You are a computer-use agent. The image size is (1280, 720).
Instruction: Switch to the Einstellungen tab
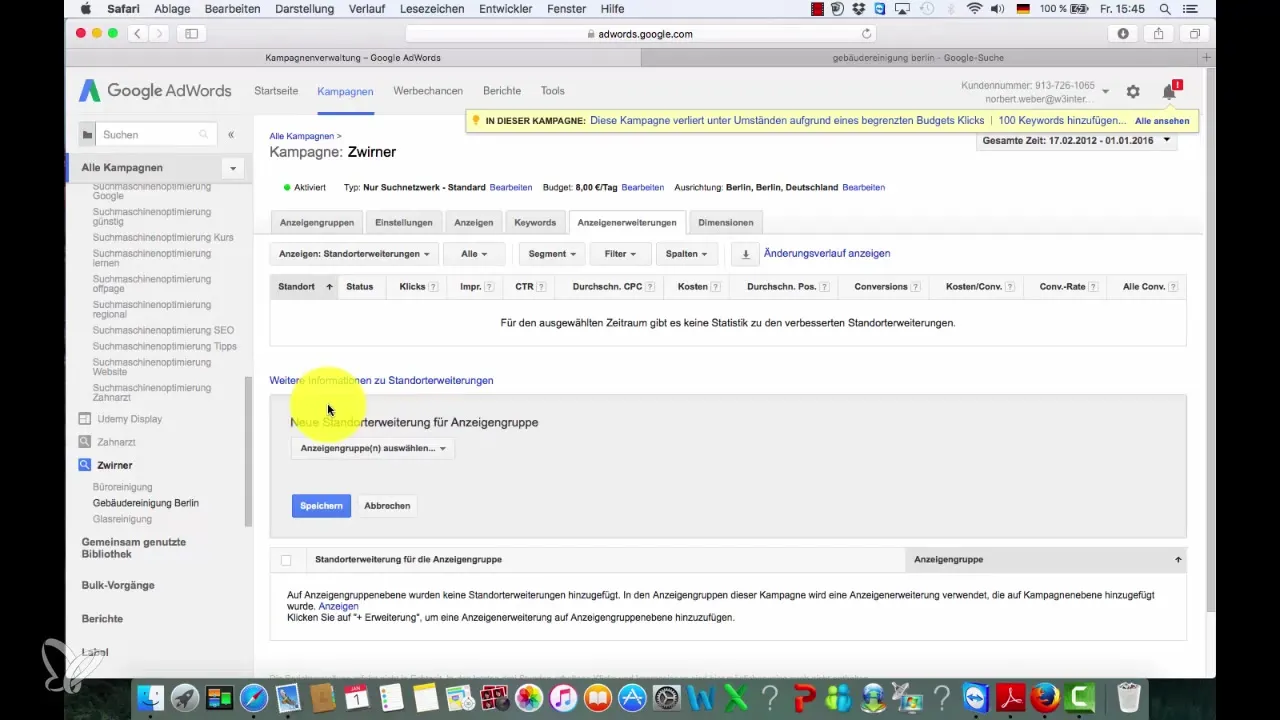point(404,222)
